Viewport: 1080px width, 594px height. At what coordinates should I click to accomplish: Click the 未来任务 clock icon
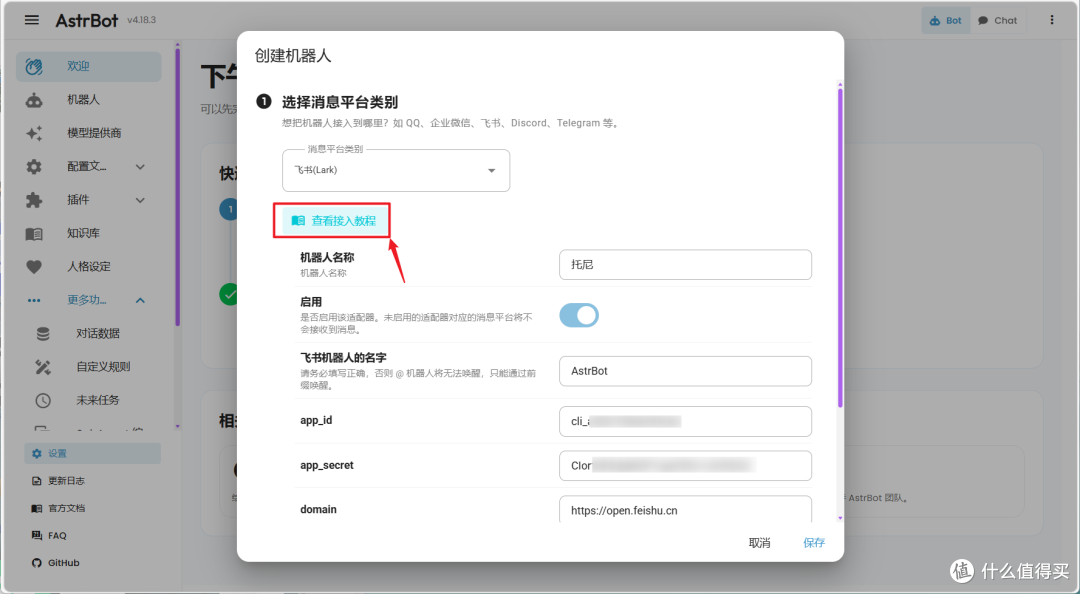[43, 400]
